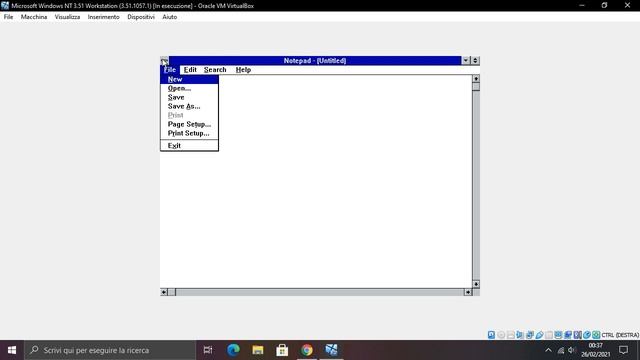Click the optical drive indicator in VirtualBox status bar
Viewport: 640px width, 360px height.
coord(501,335)
